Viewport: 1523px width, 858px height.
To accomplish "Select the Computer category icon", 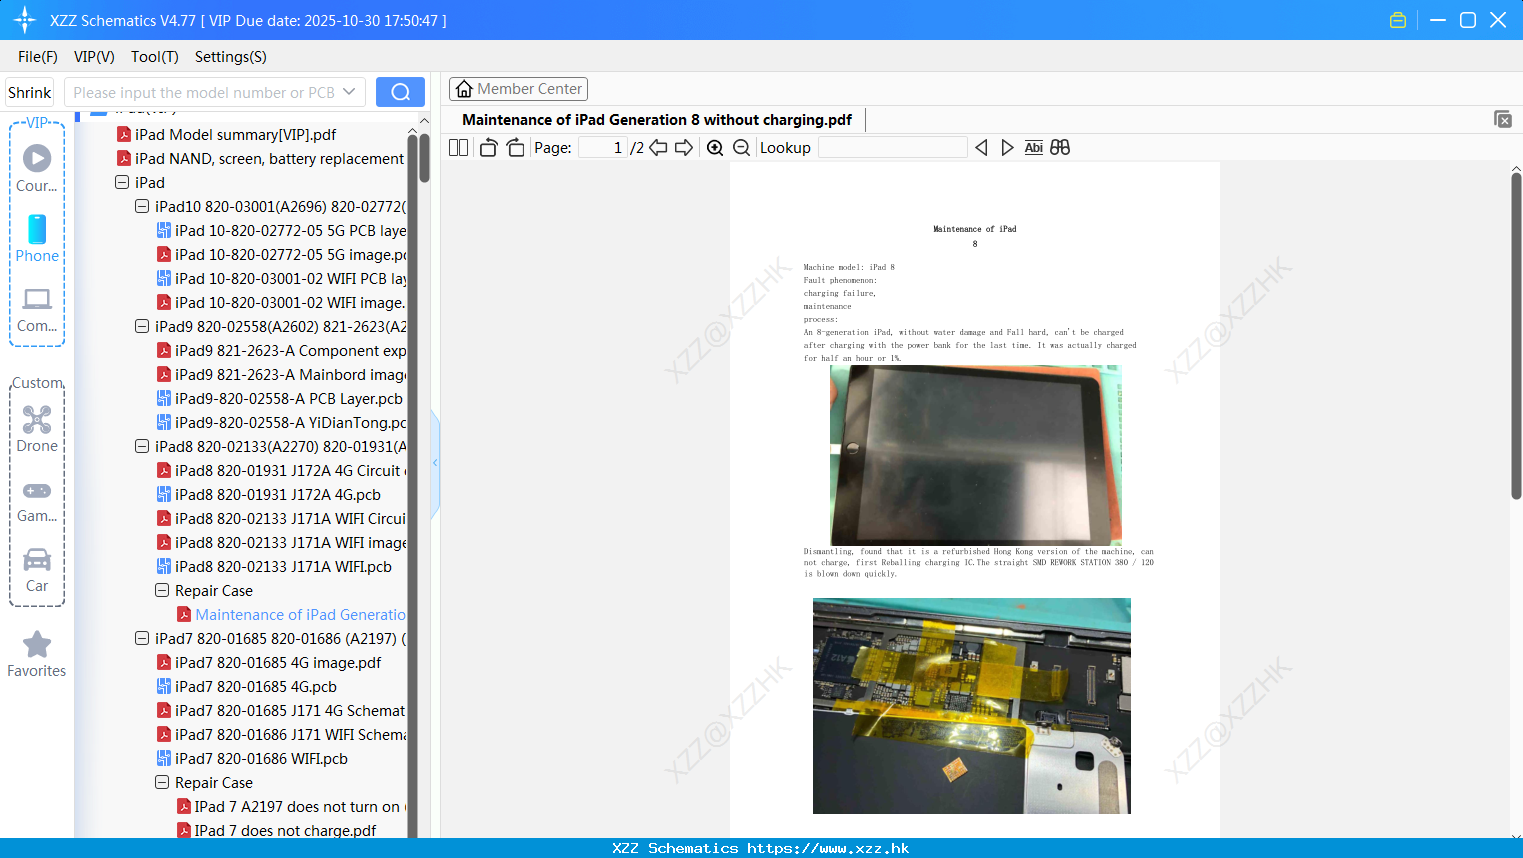I will [x=37, y=299].
